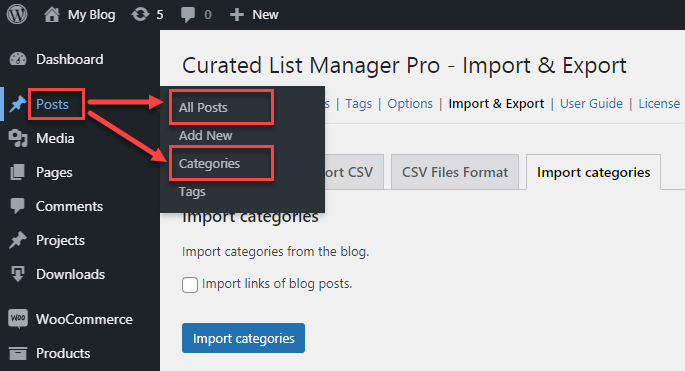Viewport: 685px width, 371px height.
Task: Click the Posts pushpin icon
Action: [18, 104]
